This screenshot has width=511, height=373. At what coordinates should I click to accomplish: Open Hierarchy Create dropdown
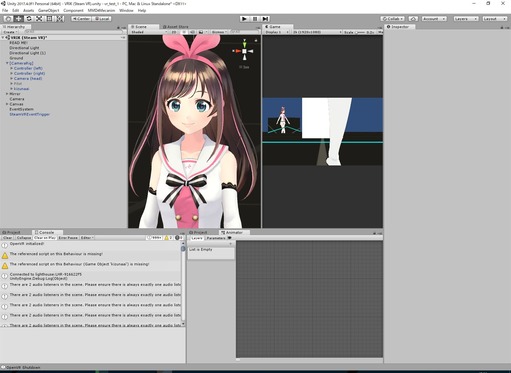point(10,32)
